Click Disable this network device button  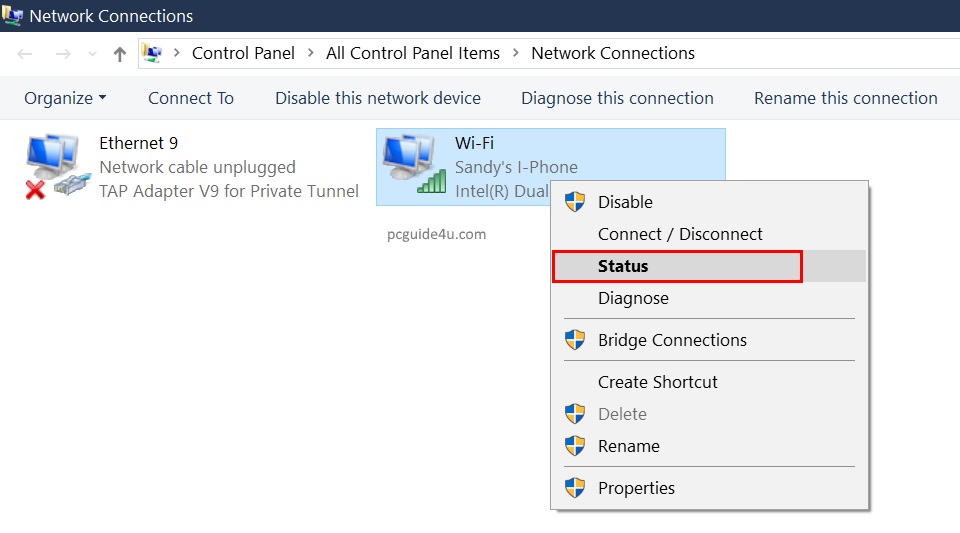click(x=378, y=98)
